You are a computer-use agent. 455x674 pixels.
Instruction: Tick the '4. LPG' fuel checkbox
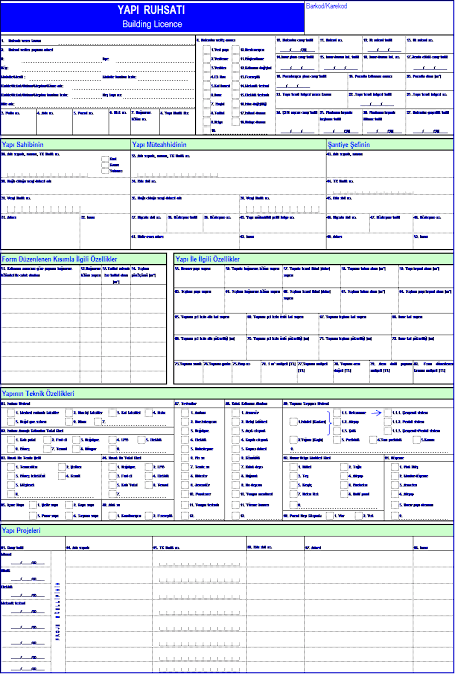click(x=112, y=440)
